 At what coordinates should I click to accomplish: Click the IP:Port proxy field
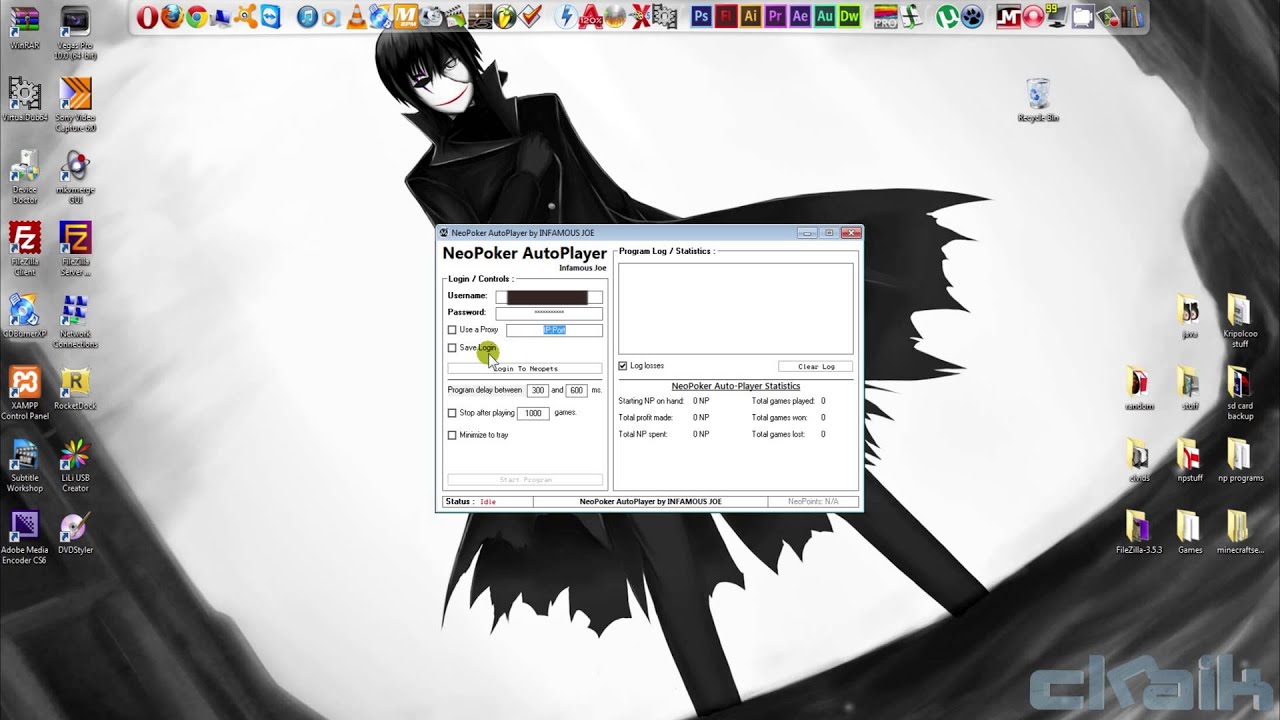[x=554, y=330]
